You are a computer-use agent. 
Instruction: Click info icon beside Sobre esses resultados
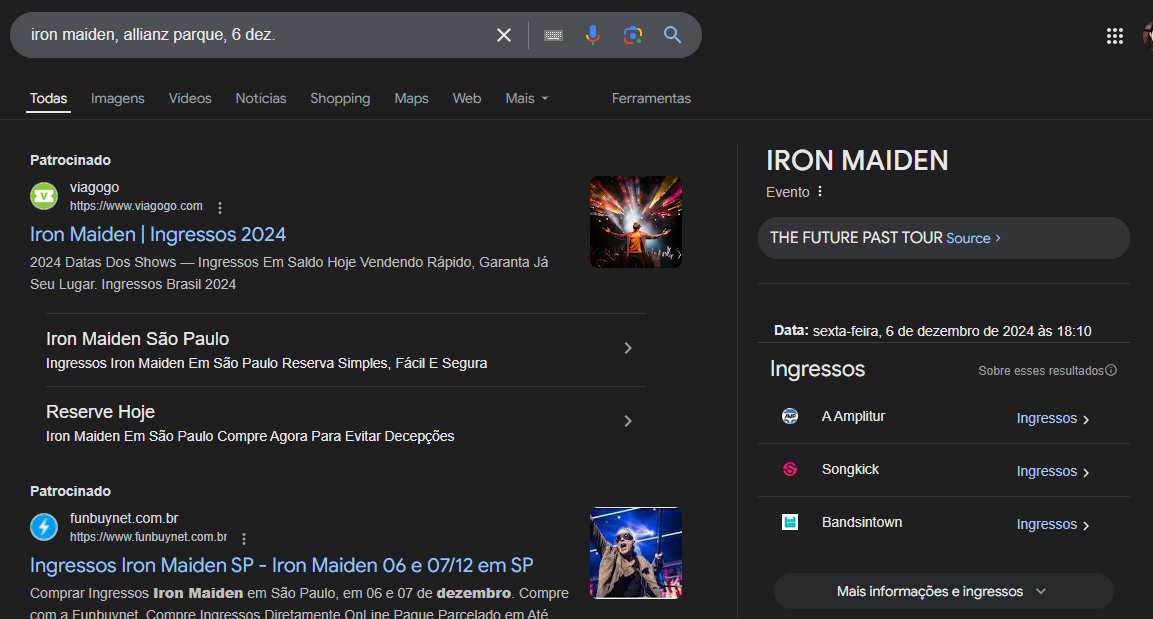pyautogui.click(x=1111, y=370)
